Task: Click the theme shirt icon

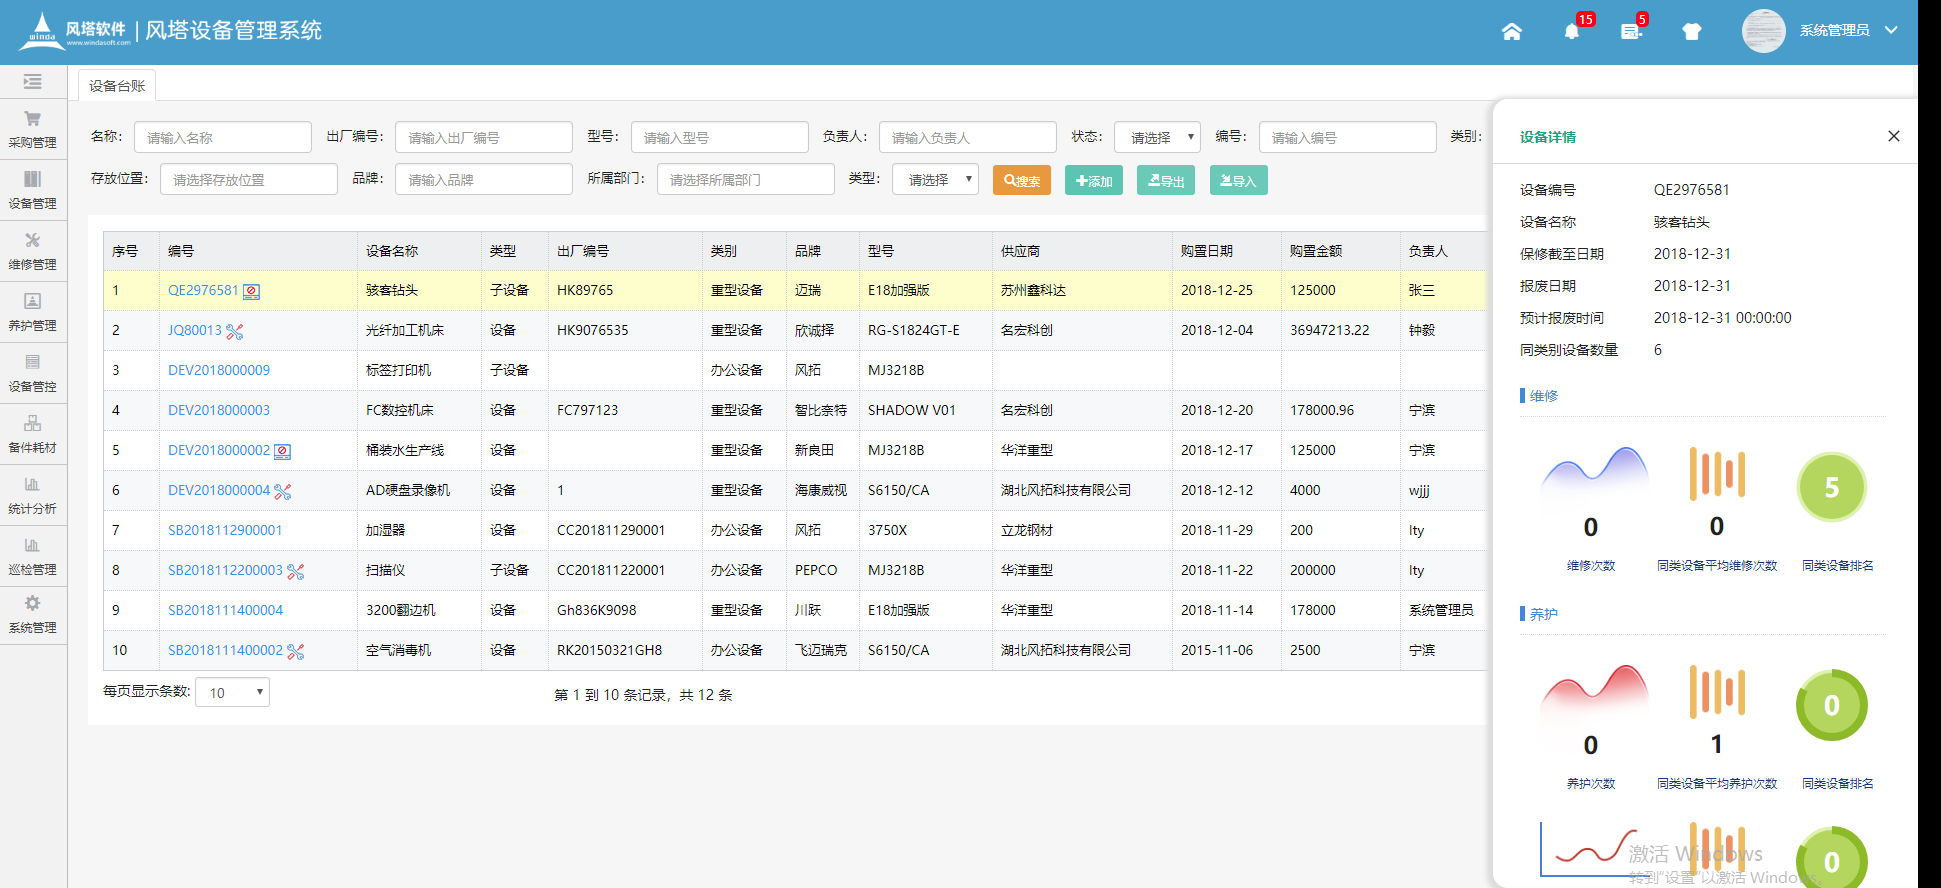Action: pyautogui.click(x=1691, y=32)
